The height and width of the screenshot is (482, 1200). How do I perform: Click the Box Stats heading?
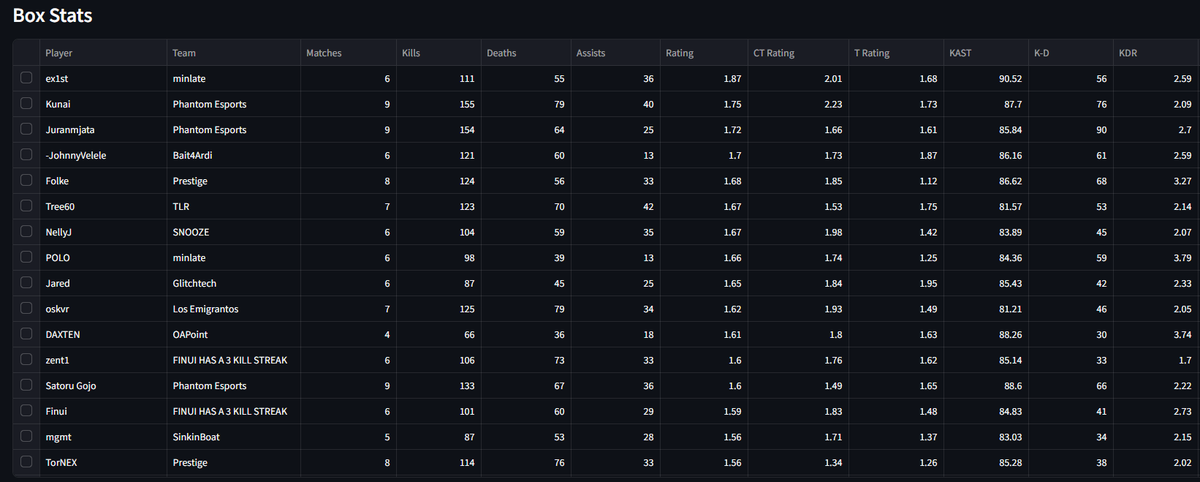pos(52,15)
